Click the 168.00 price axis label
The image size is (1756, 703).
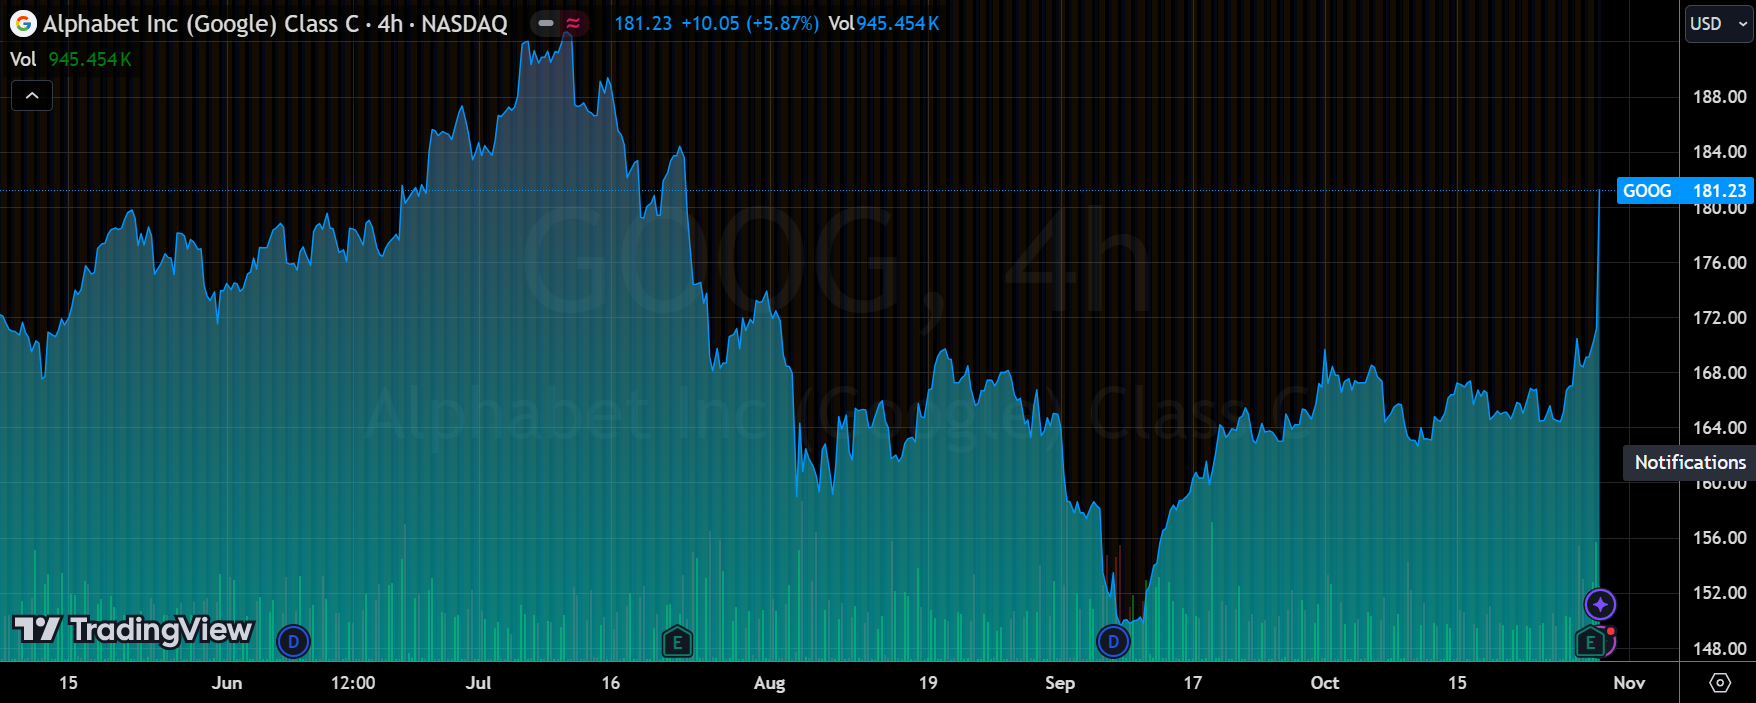[1720, 373]
